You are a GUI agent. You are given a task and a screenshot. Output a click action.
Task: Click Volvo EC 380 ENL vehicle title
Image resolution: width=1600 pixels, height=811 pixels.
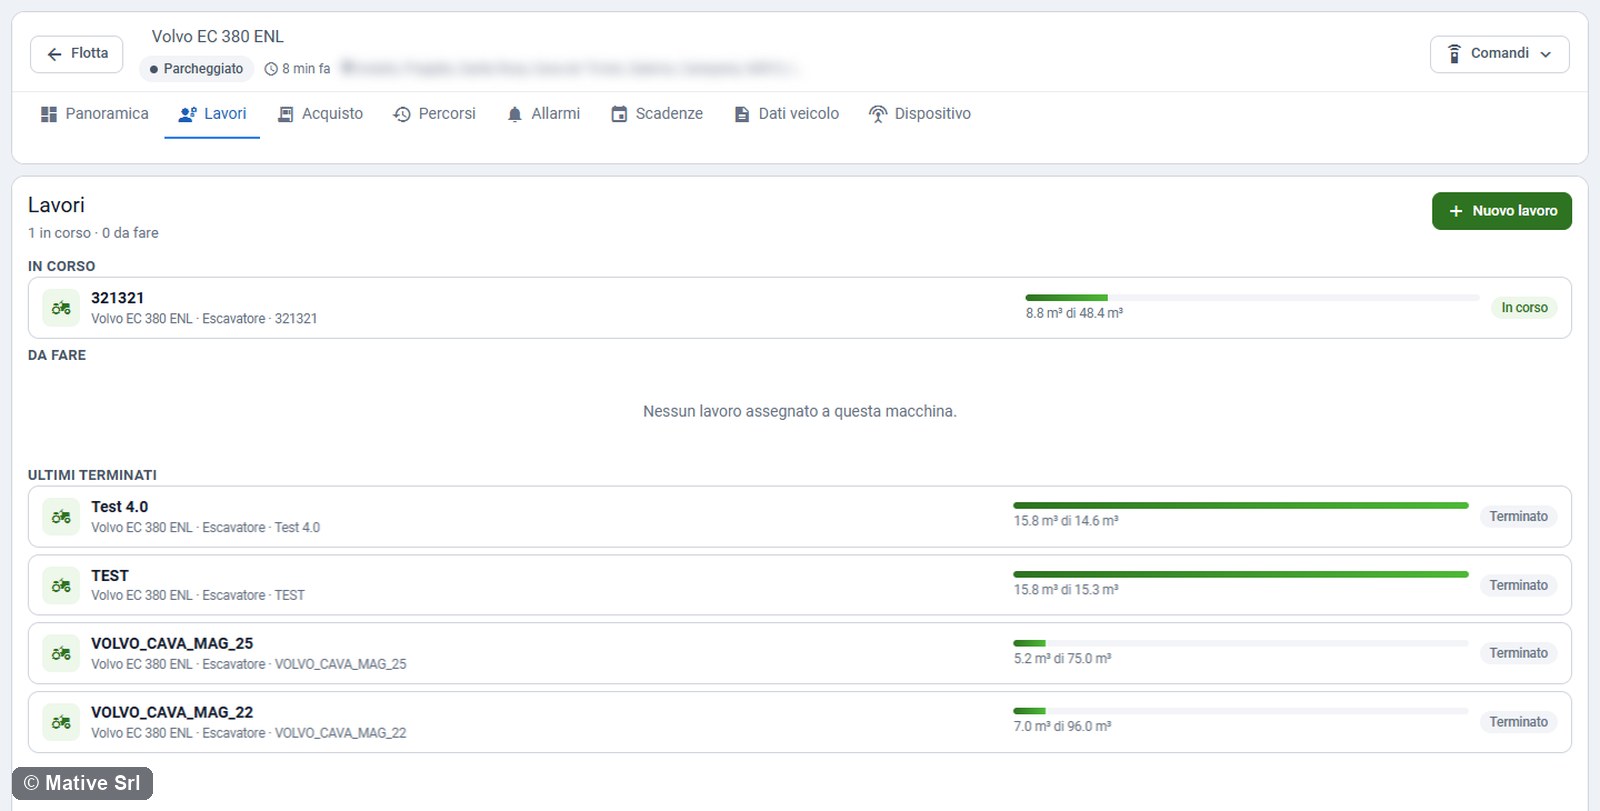218,37
